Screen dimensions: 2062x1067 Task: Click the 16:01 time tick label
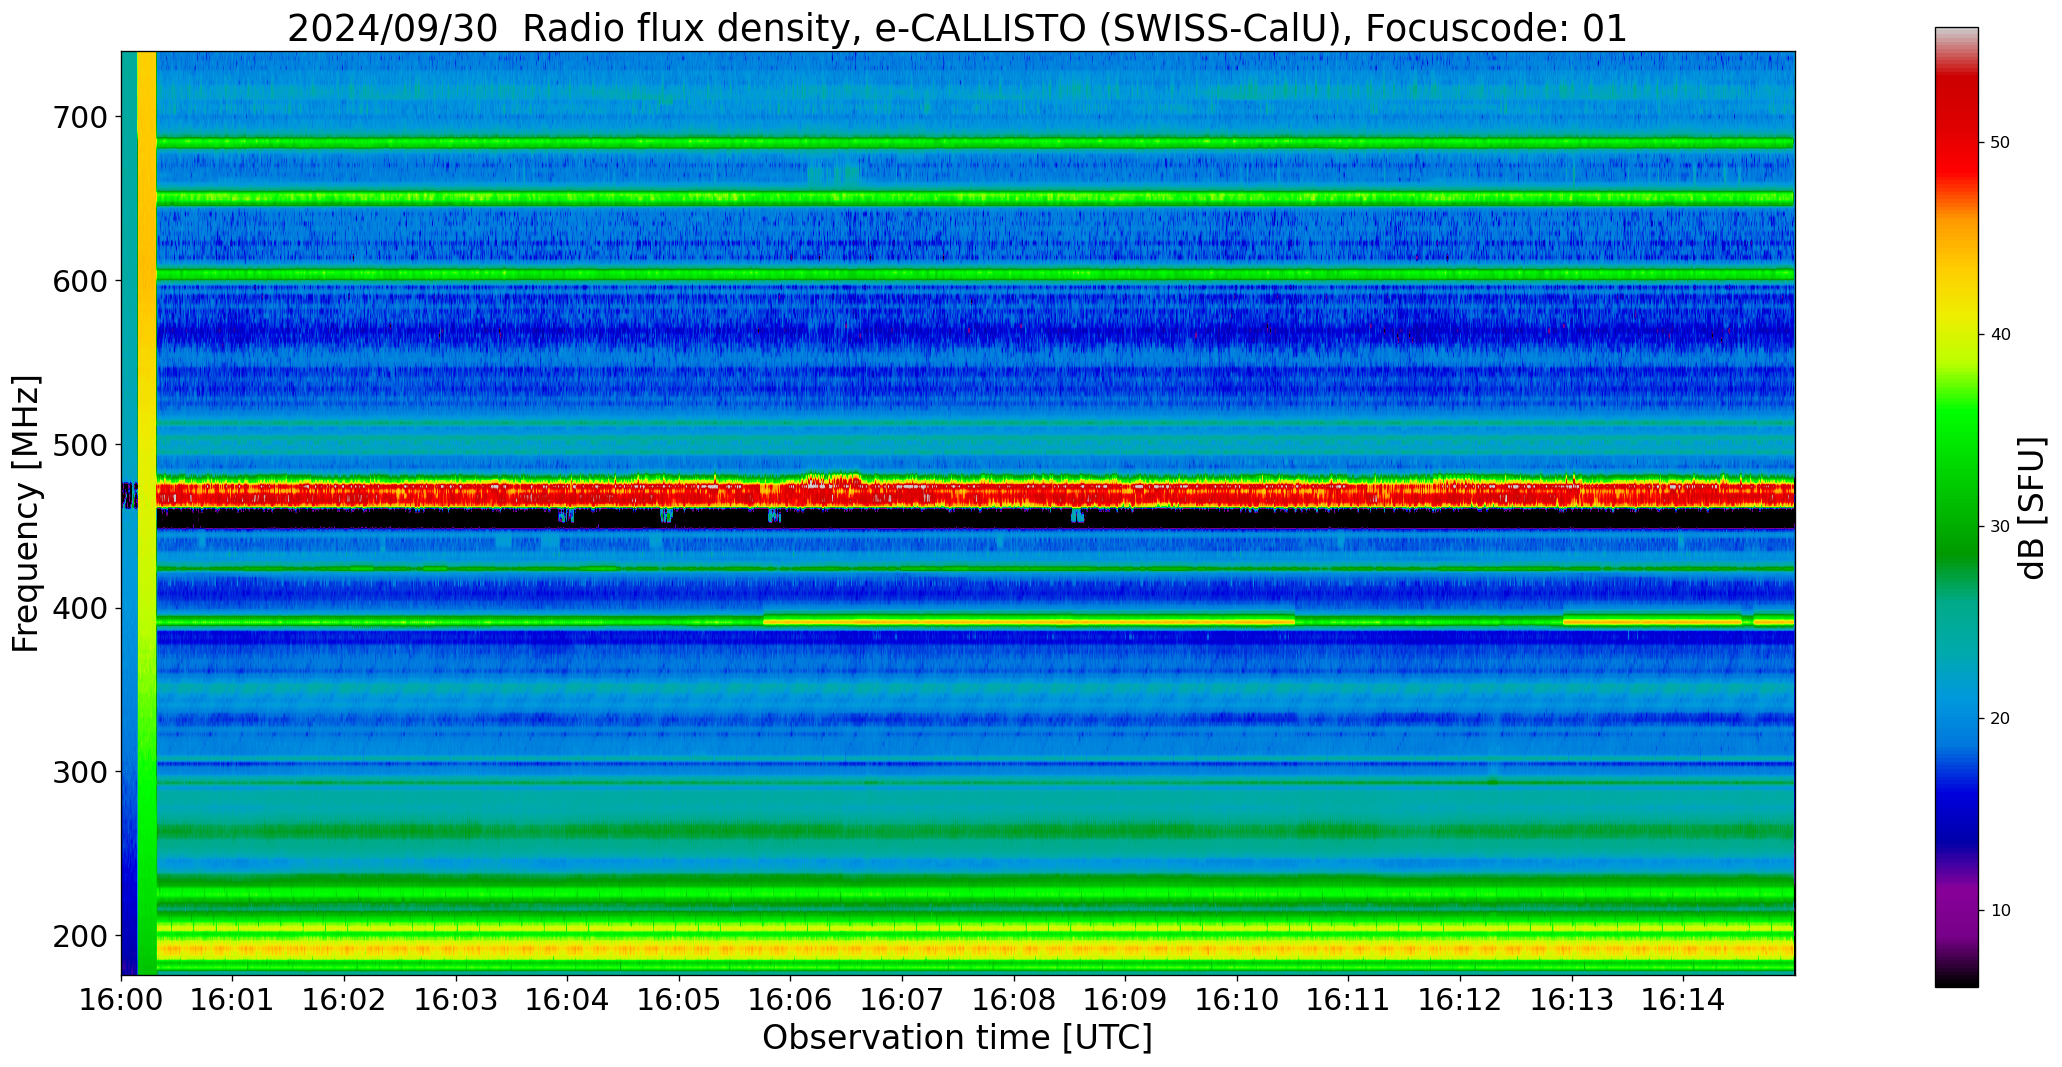coord(233,999)
